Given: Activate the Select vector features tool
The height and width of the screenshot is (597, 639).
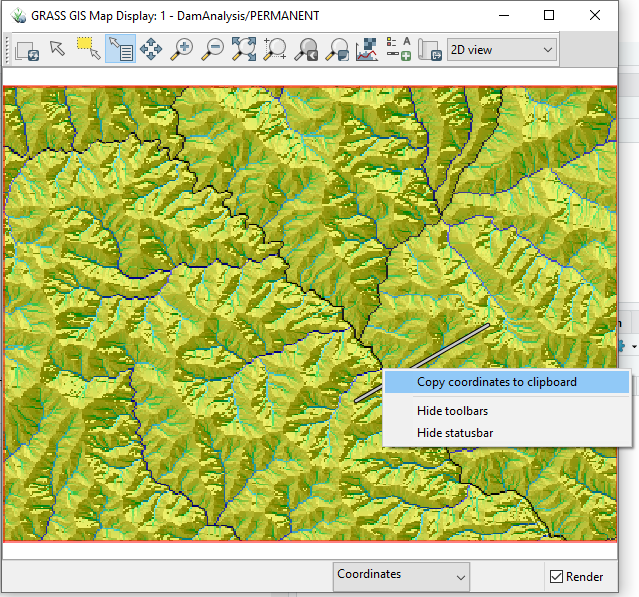Looking at the screenshot, I should [89, 49].
